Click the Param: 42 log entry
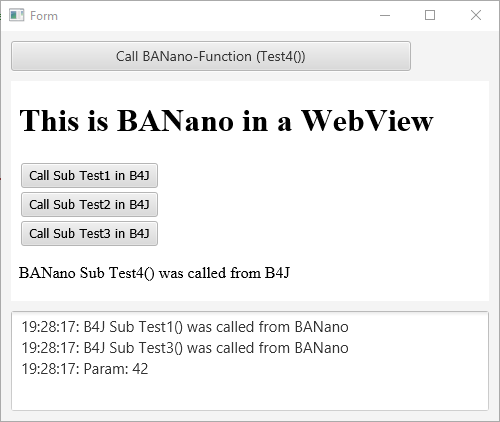Screen dimensions: 500x422 [85, 369]
